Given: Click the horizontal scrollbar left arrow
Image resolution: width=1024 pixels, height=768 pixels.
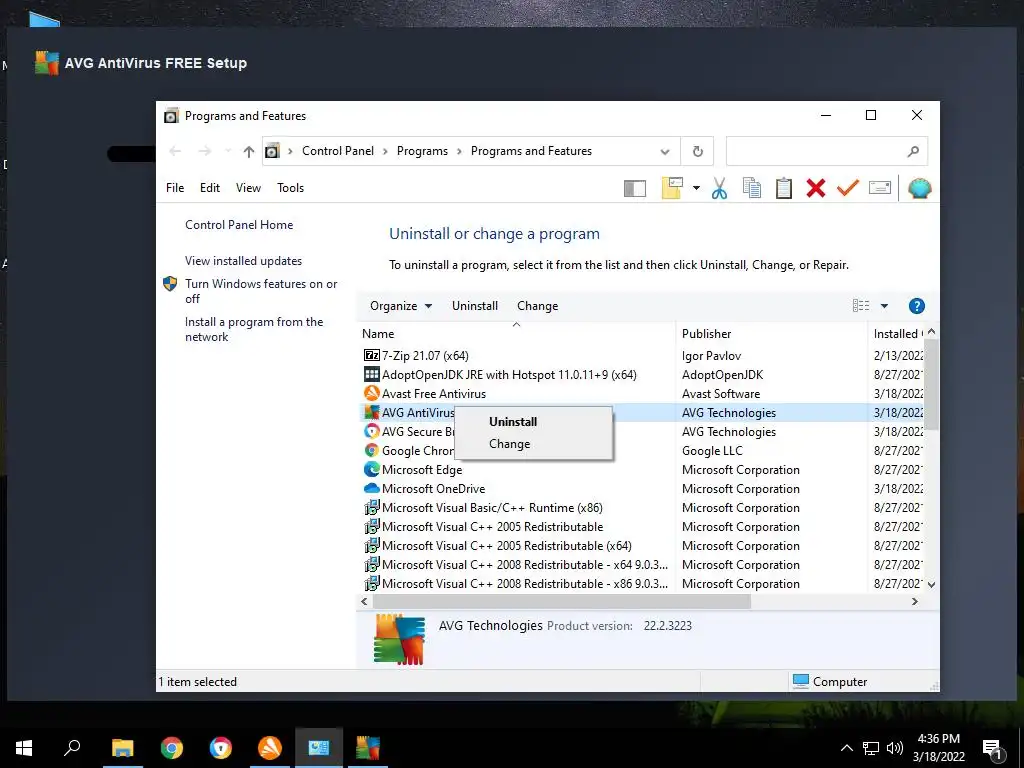Looking at the screenshot, I should (364, 601).
